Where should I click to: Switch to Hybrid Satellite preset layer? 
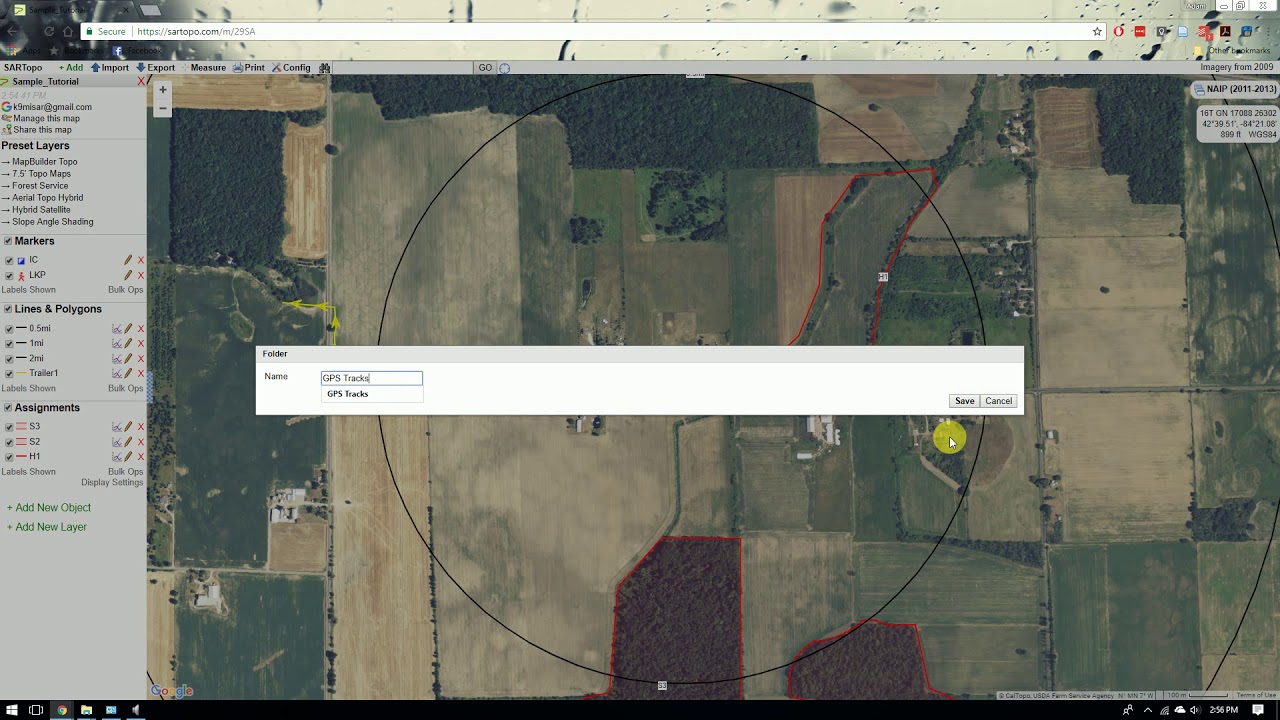coord(41,210)
